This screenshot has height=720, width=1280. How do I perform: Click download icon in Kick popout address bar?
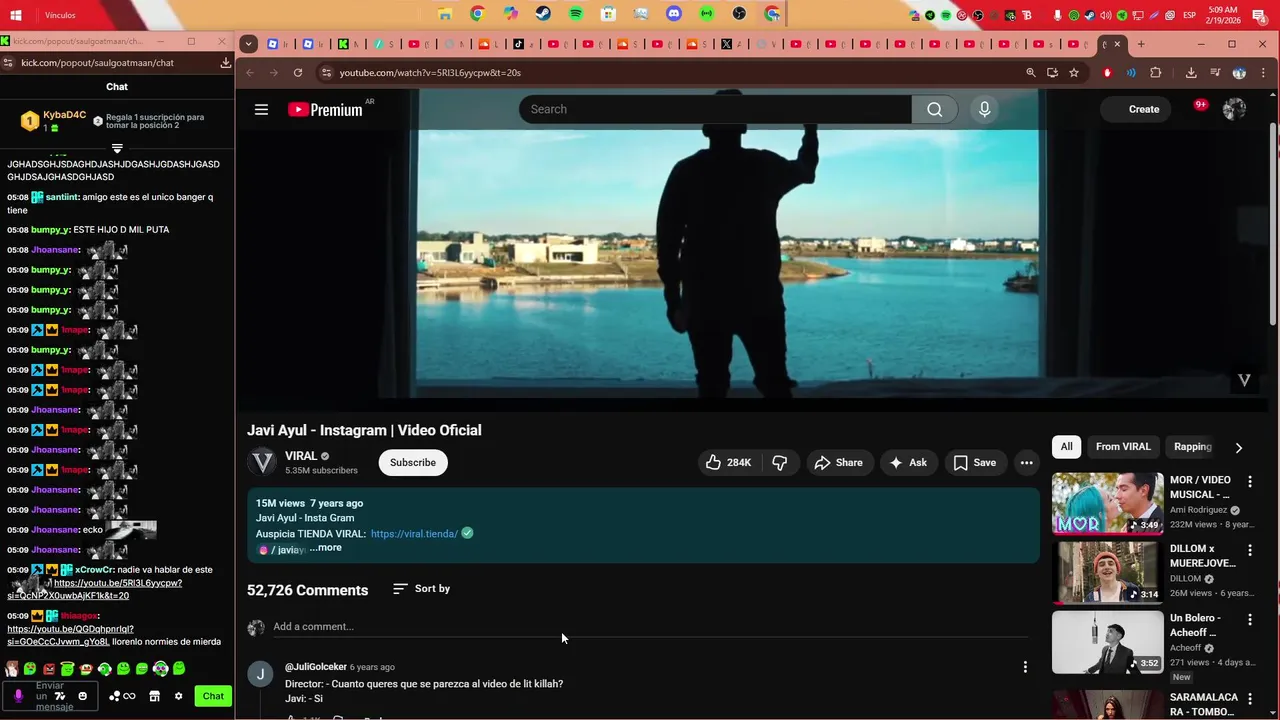point(226,62)
